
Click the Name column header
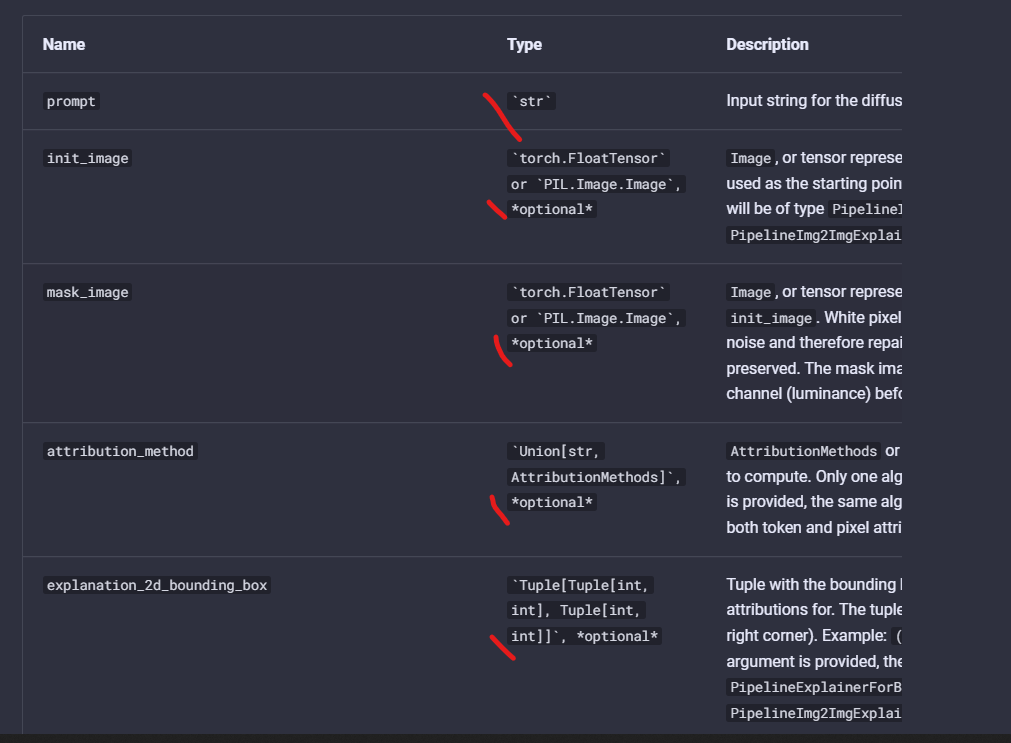(64, 45)
